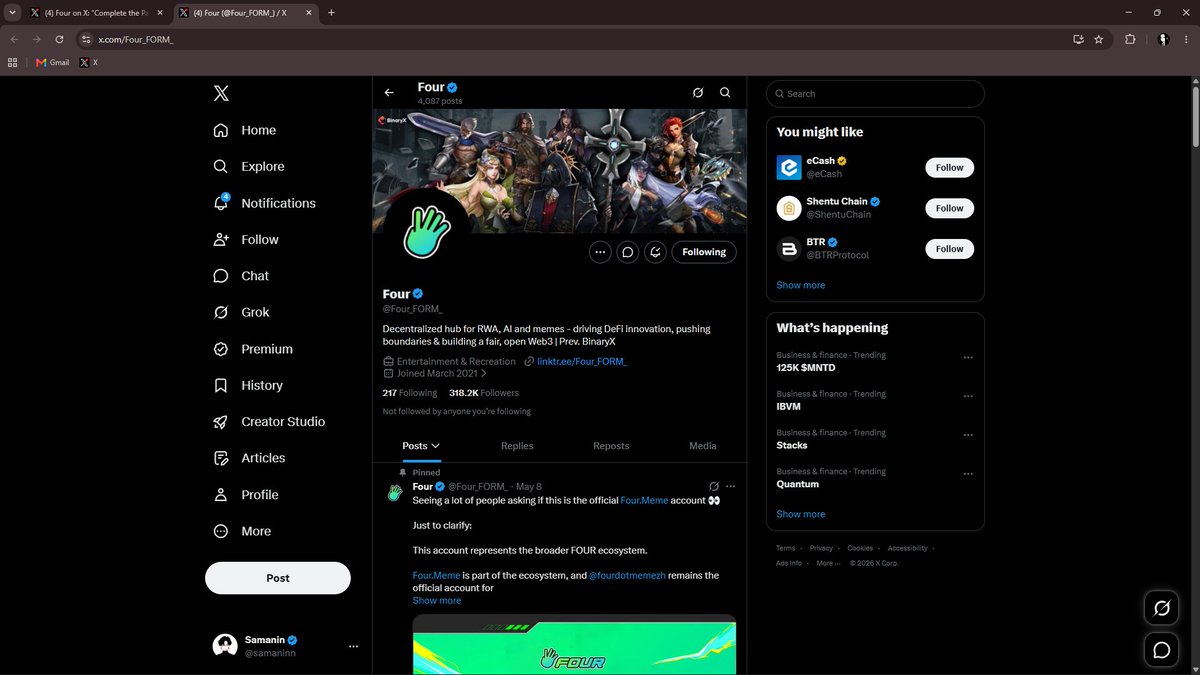The image size is (1200, 675).
Task: Toggle post notifications bell for Four
Action: click(x=656, y=252)
